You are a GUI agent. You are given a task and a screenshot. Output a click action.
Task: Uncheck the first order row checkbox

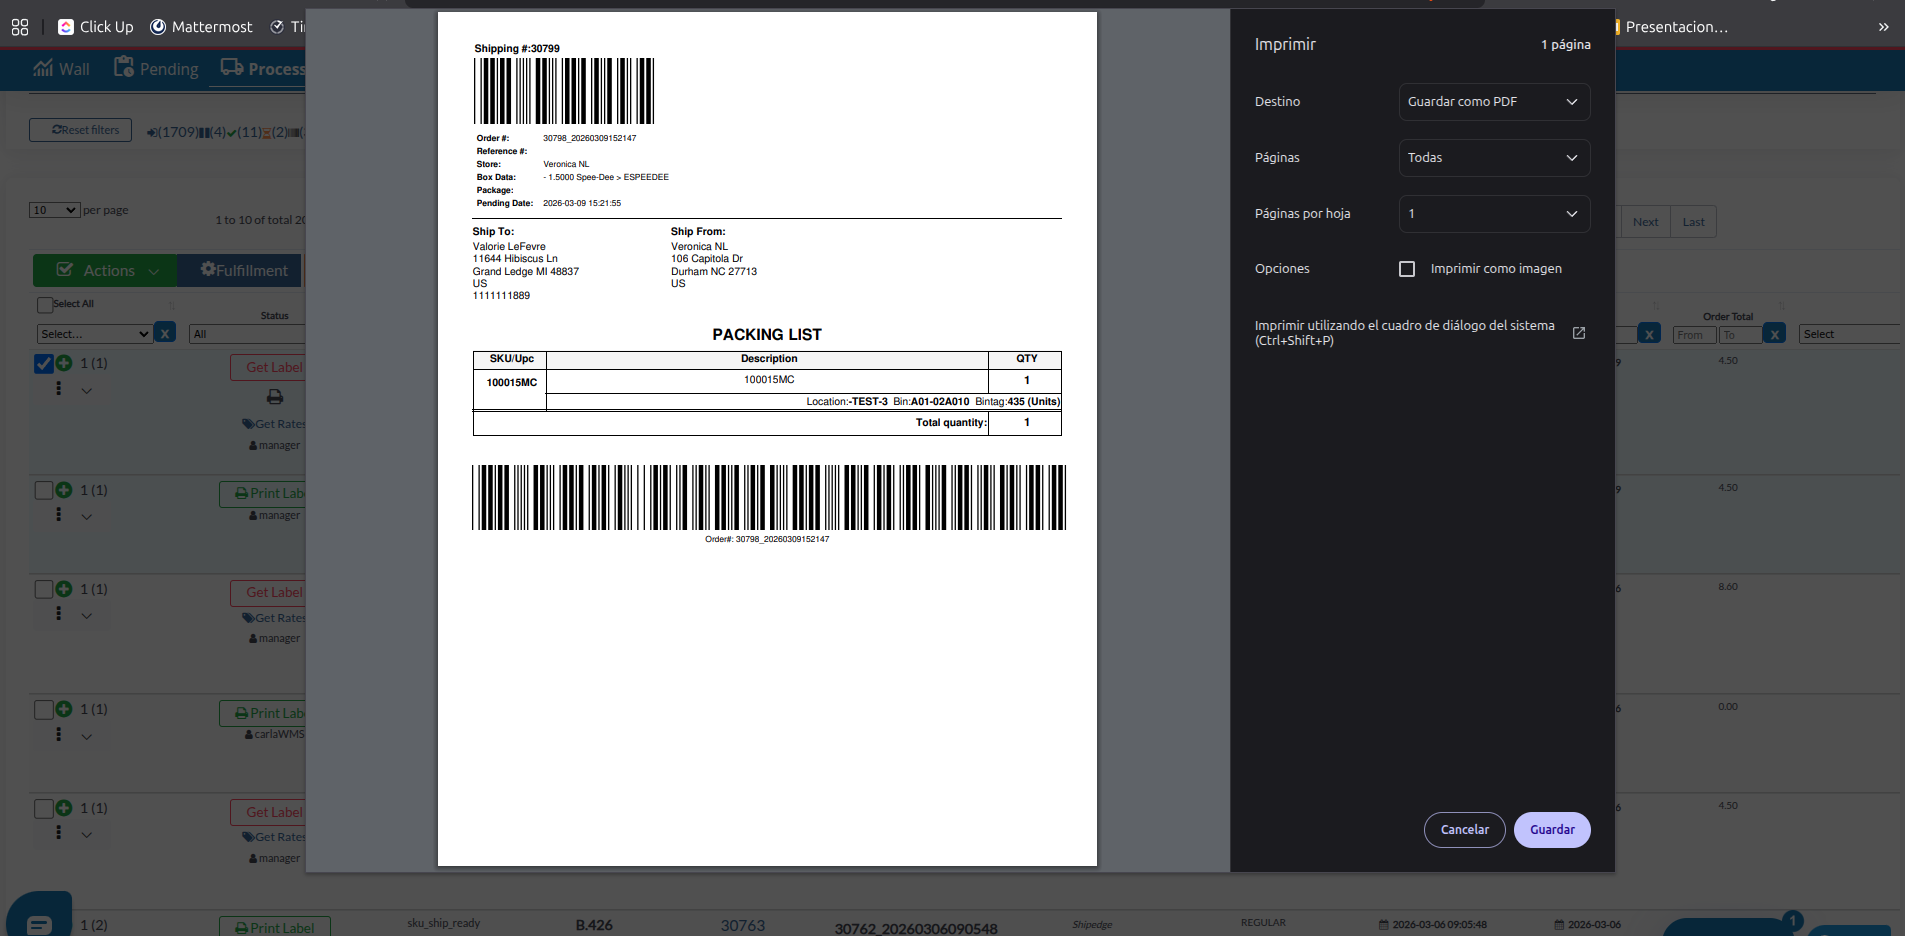click(x=44, y=363)
